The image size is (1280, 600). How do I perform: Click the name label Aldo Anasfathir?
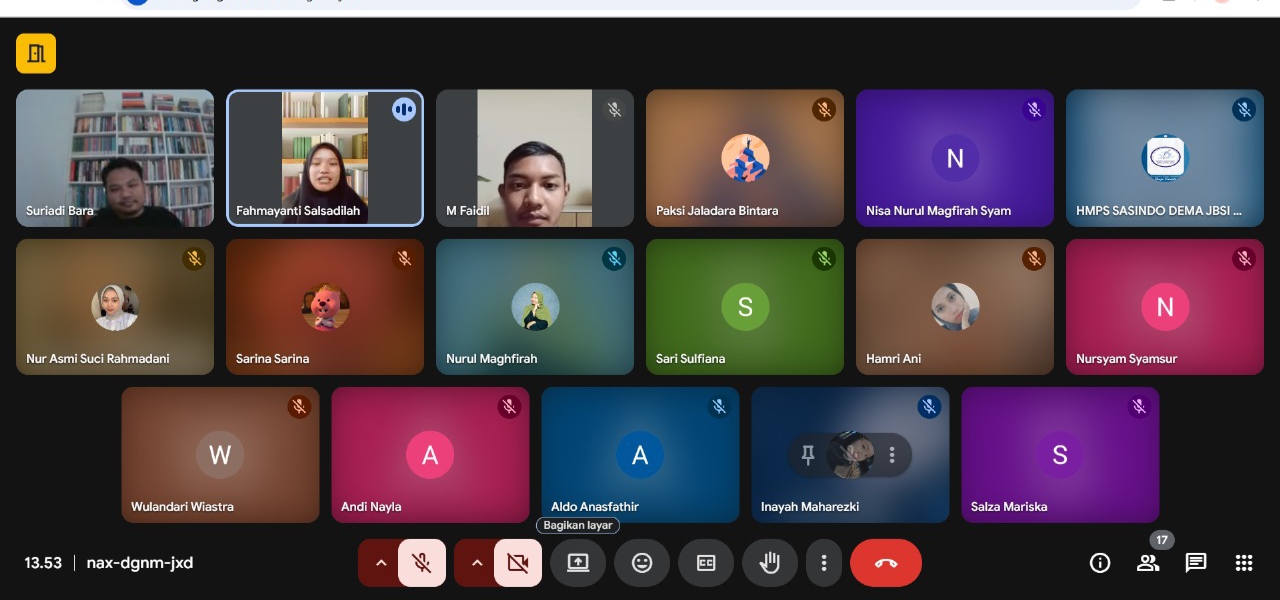coord(595,506)
